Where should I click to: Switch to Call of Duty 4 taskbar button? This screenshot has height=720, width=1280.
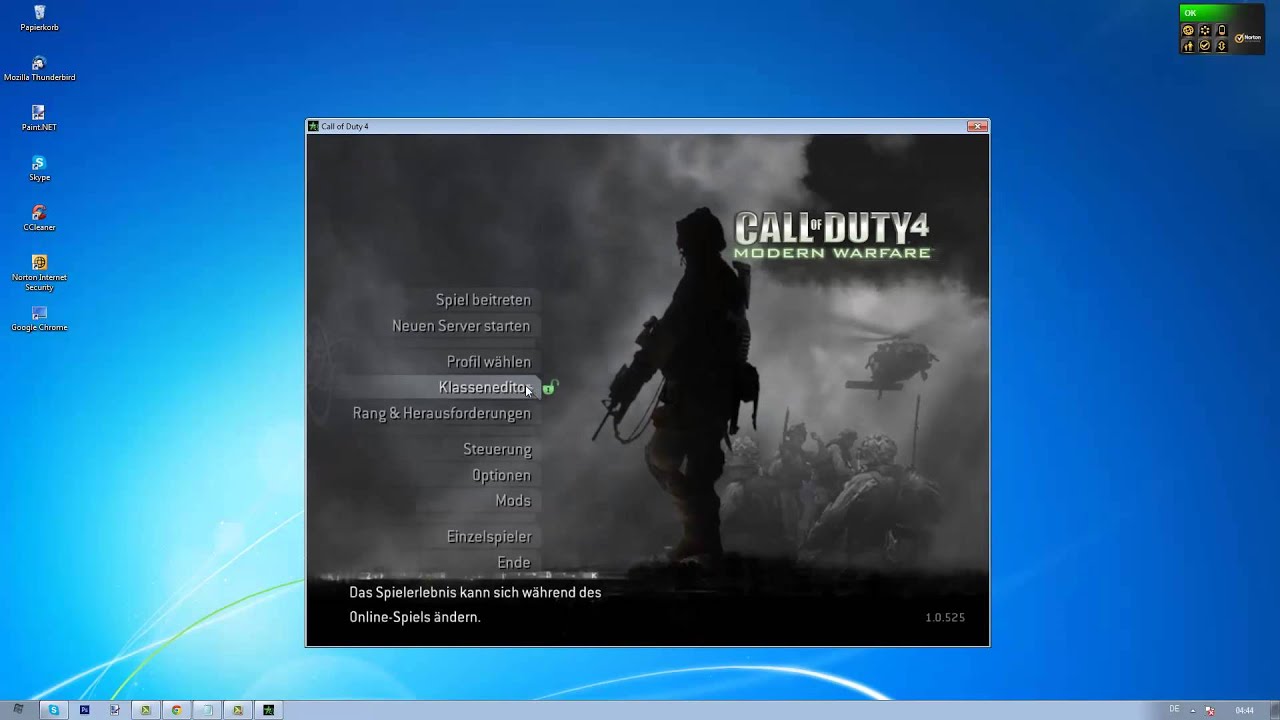click(x=268, y=710)
